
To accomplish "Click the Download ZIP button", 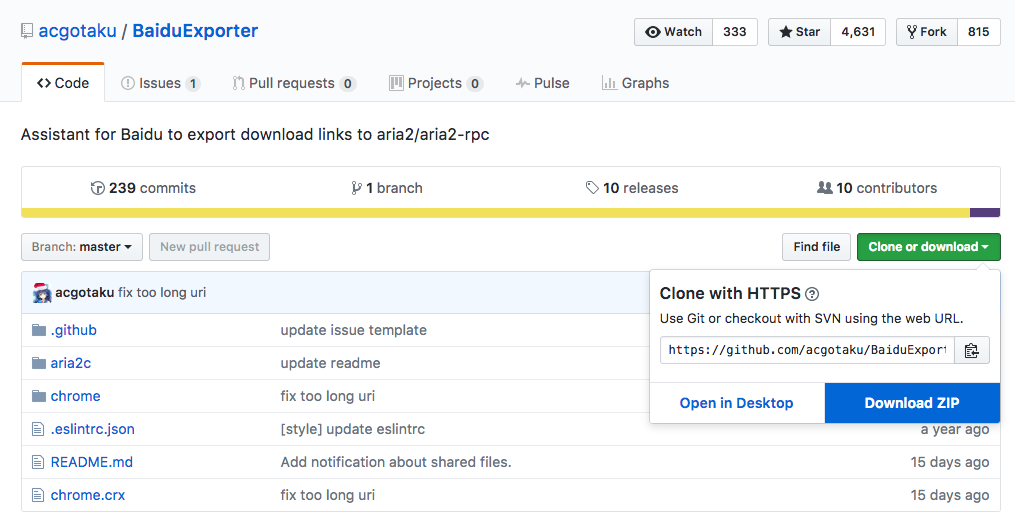I will 912,403.
